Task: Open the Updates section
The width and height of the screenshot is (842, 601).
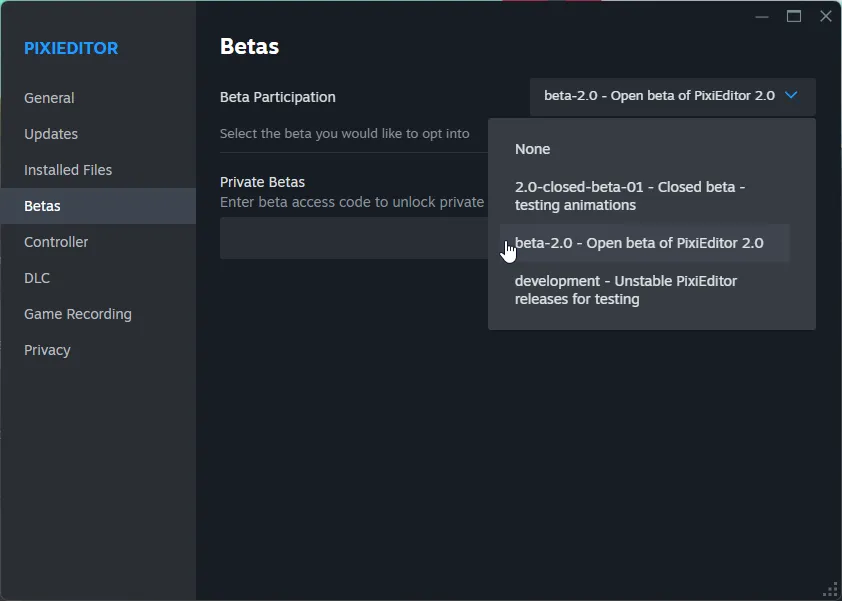Action: [x=50, y=133]
